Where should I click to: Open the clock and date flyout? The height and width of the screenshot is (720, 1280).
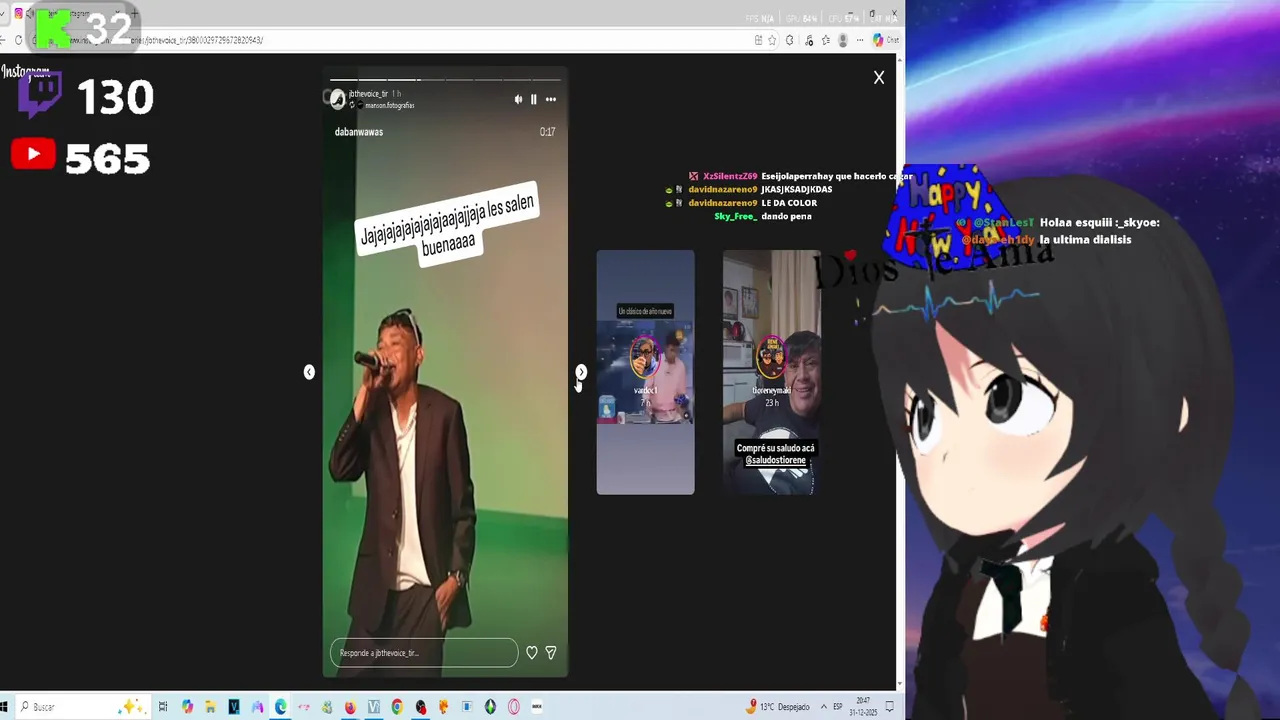click(862, 707)
